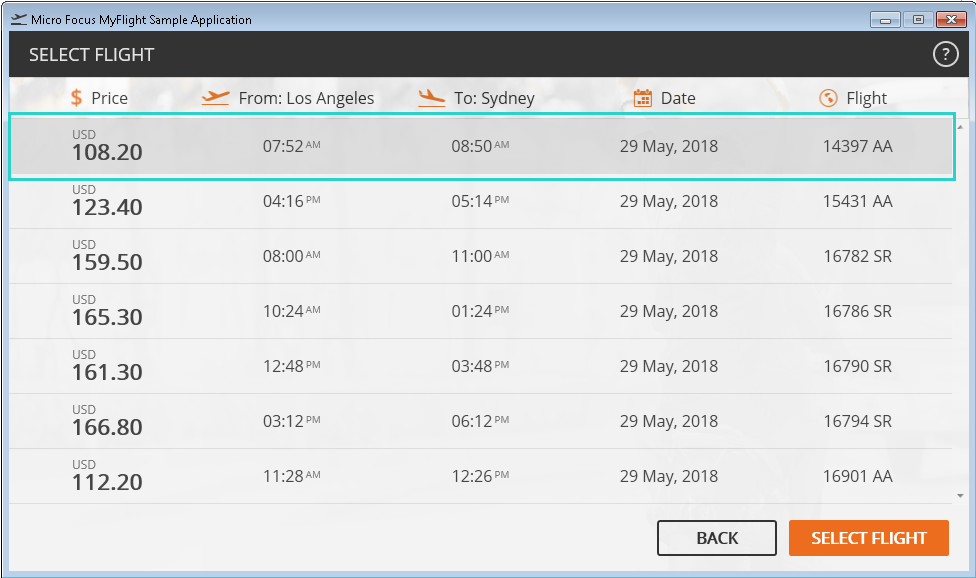This screenshot has height=578, width=976.
Task: Choose the 166.80 USD flight row
Action: tap(481, 422)
